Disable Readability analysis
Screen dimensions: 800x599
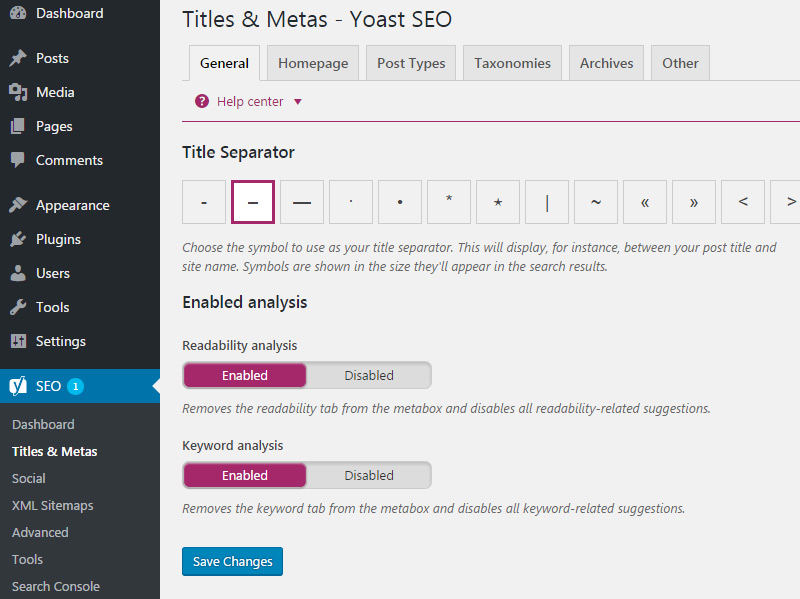[x=369, y=376]
